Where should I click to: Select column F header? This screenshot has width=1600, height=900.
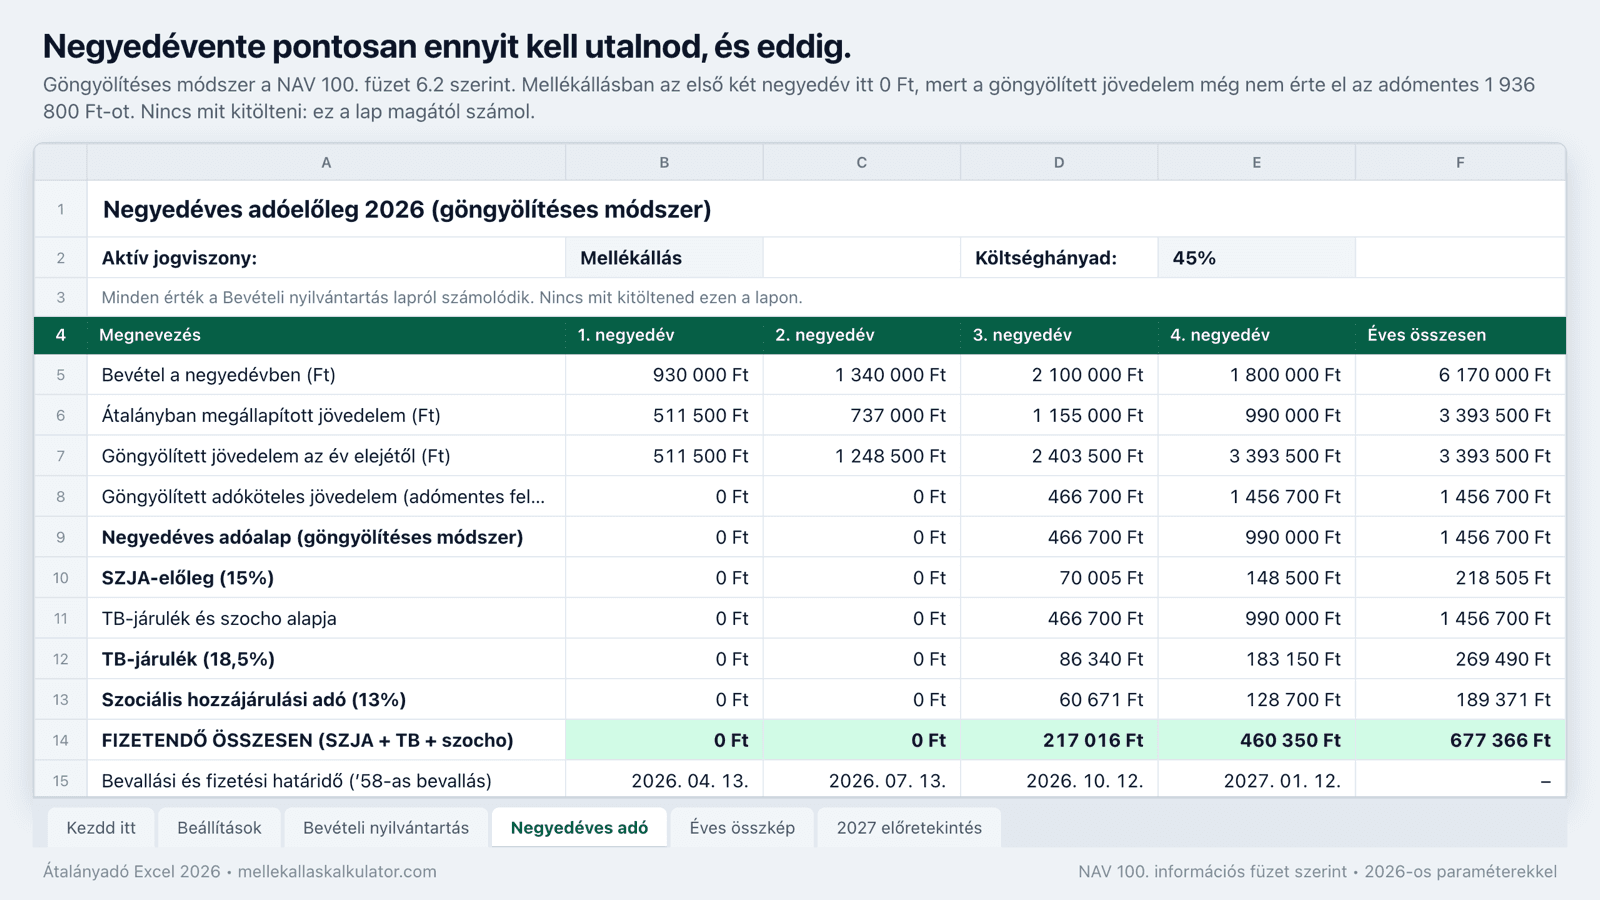coord(1460,162)
